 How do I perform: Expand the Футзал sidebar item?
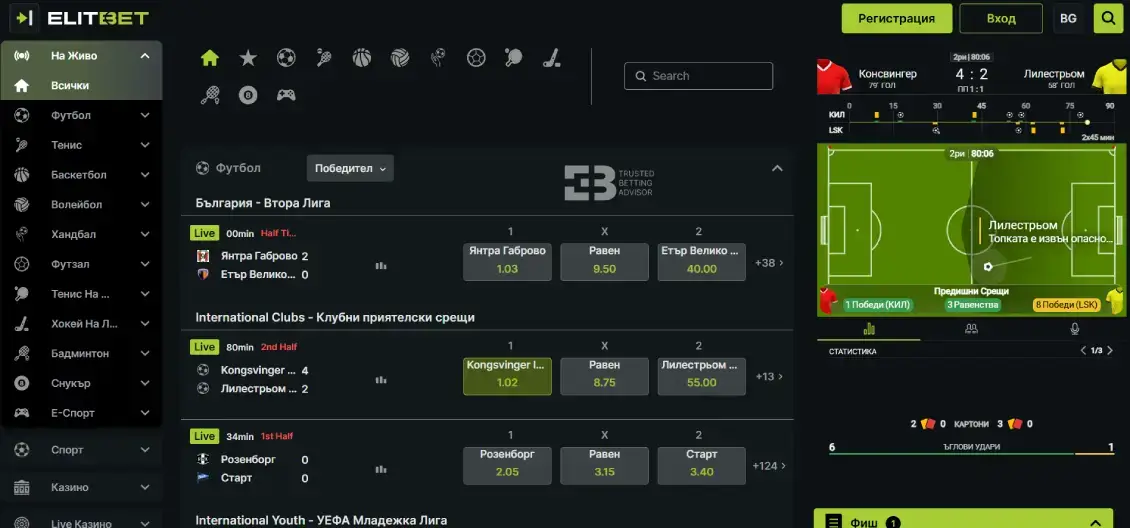[x=145, y=264]
